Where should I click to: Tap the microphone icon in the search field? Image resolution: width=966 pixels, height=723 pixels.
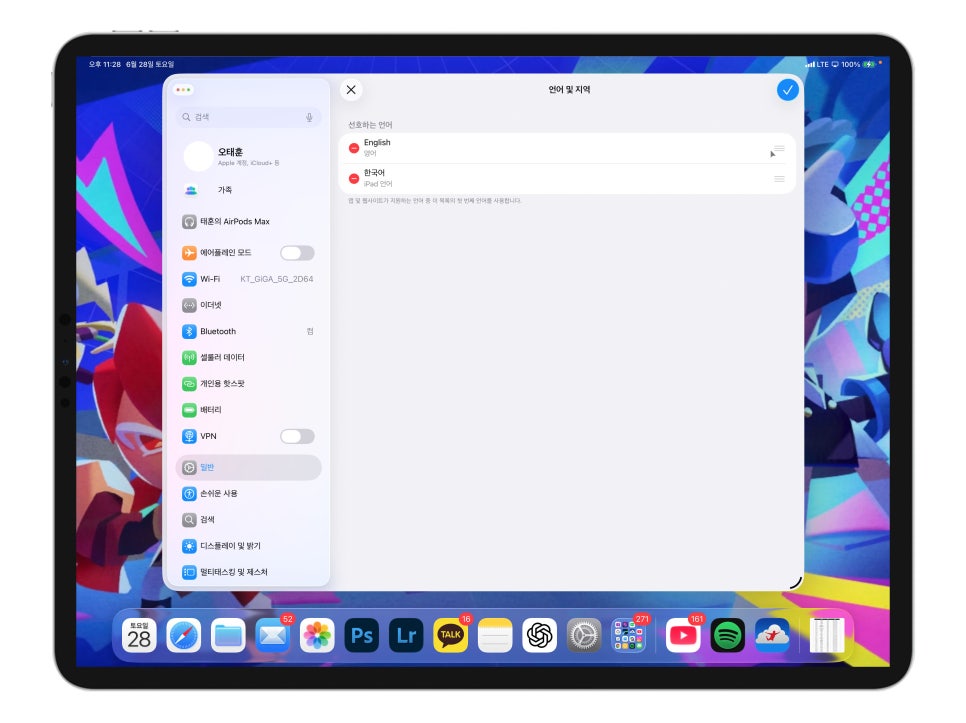[x=309, y=117]
